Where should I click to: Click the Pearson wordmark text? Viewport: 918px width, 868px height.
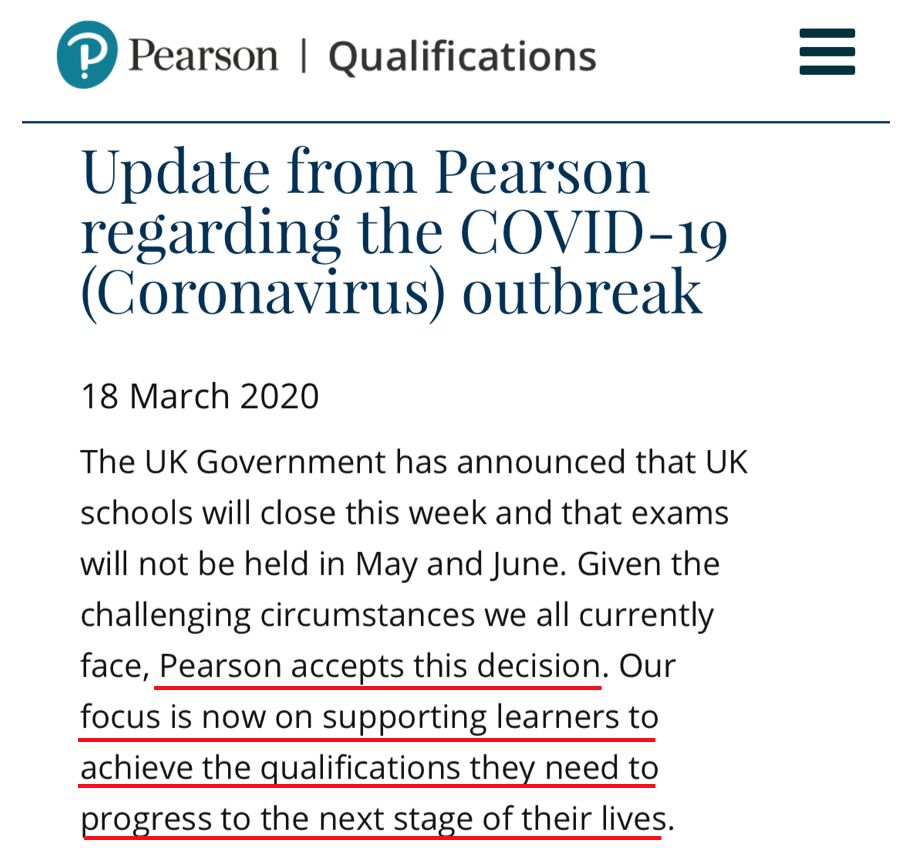pos(203,54)
